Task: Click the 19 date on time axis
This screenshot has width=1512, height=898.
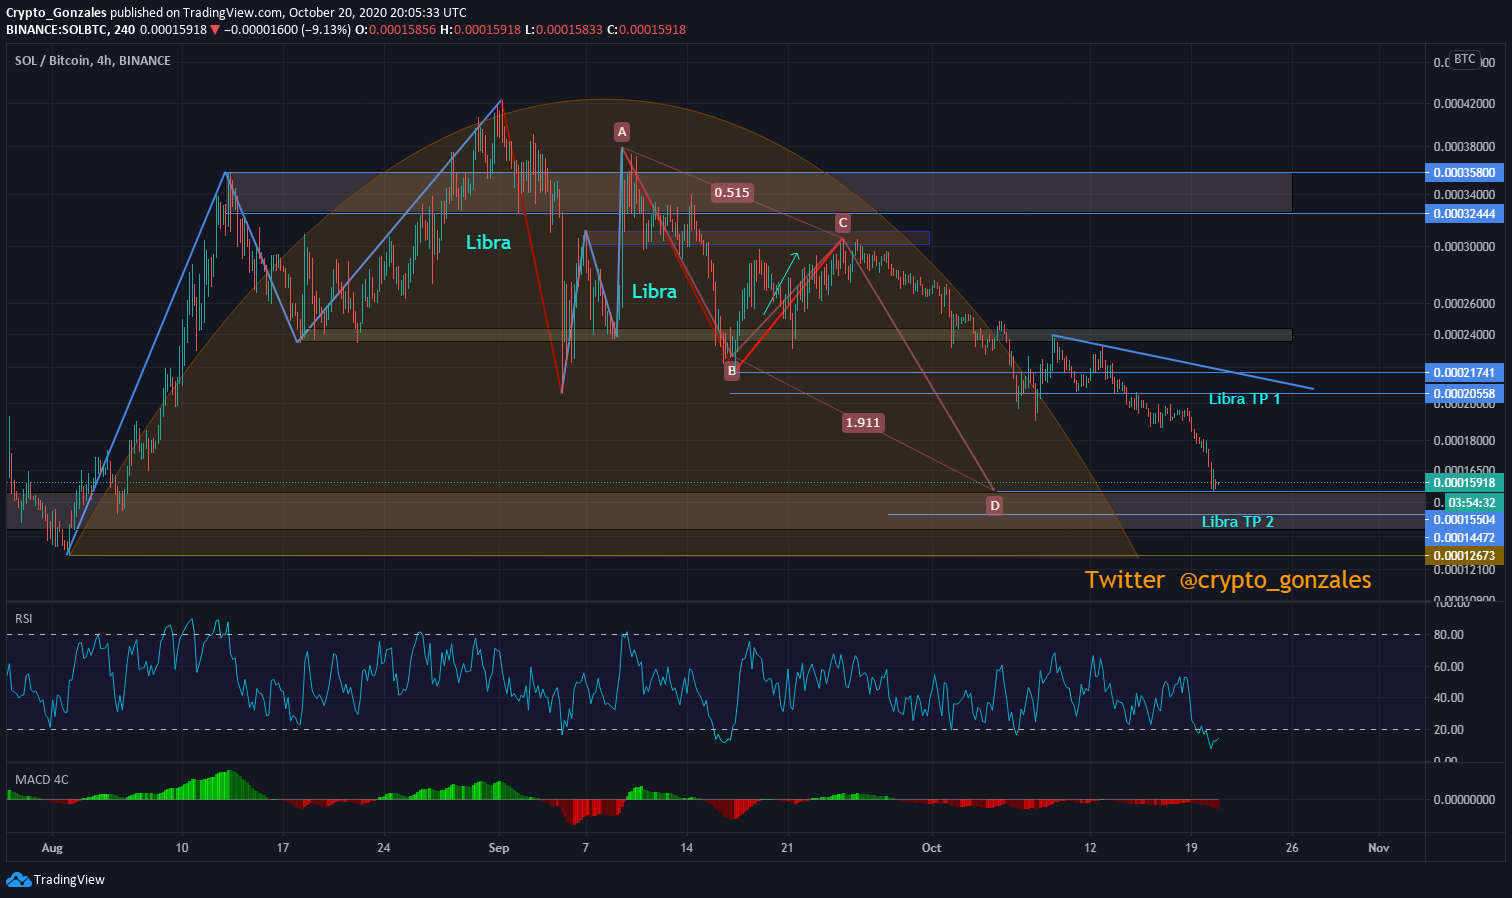Action: coord(1191,848)
